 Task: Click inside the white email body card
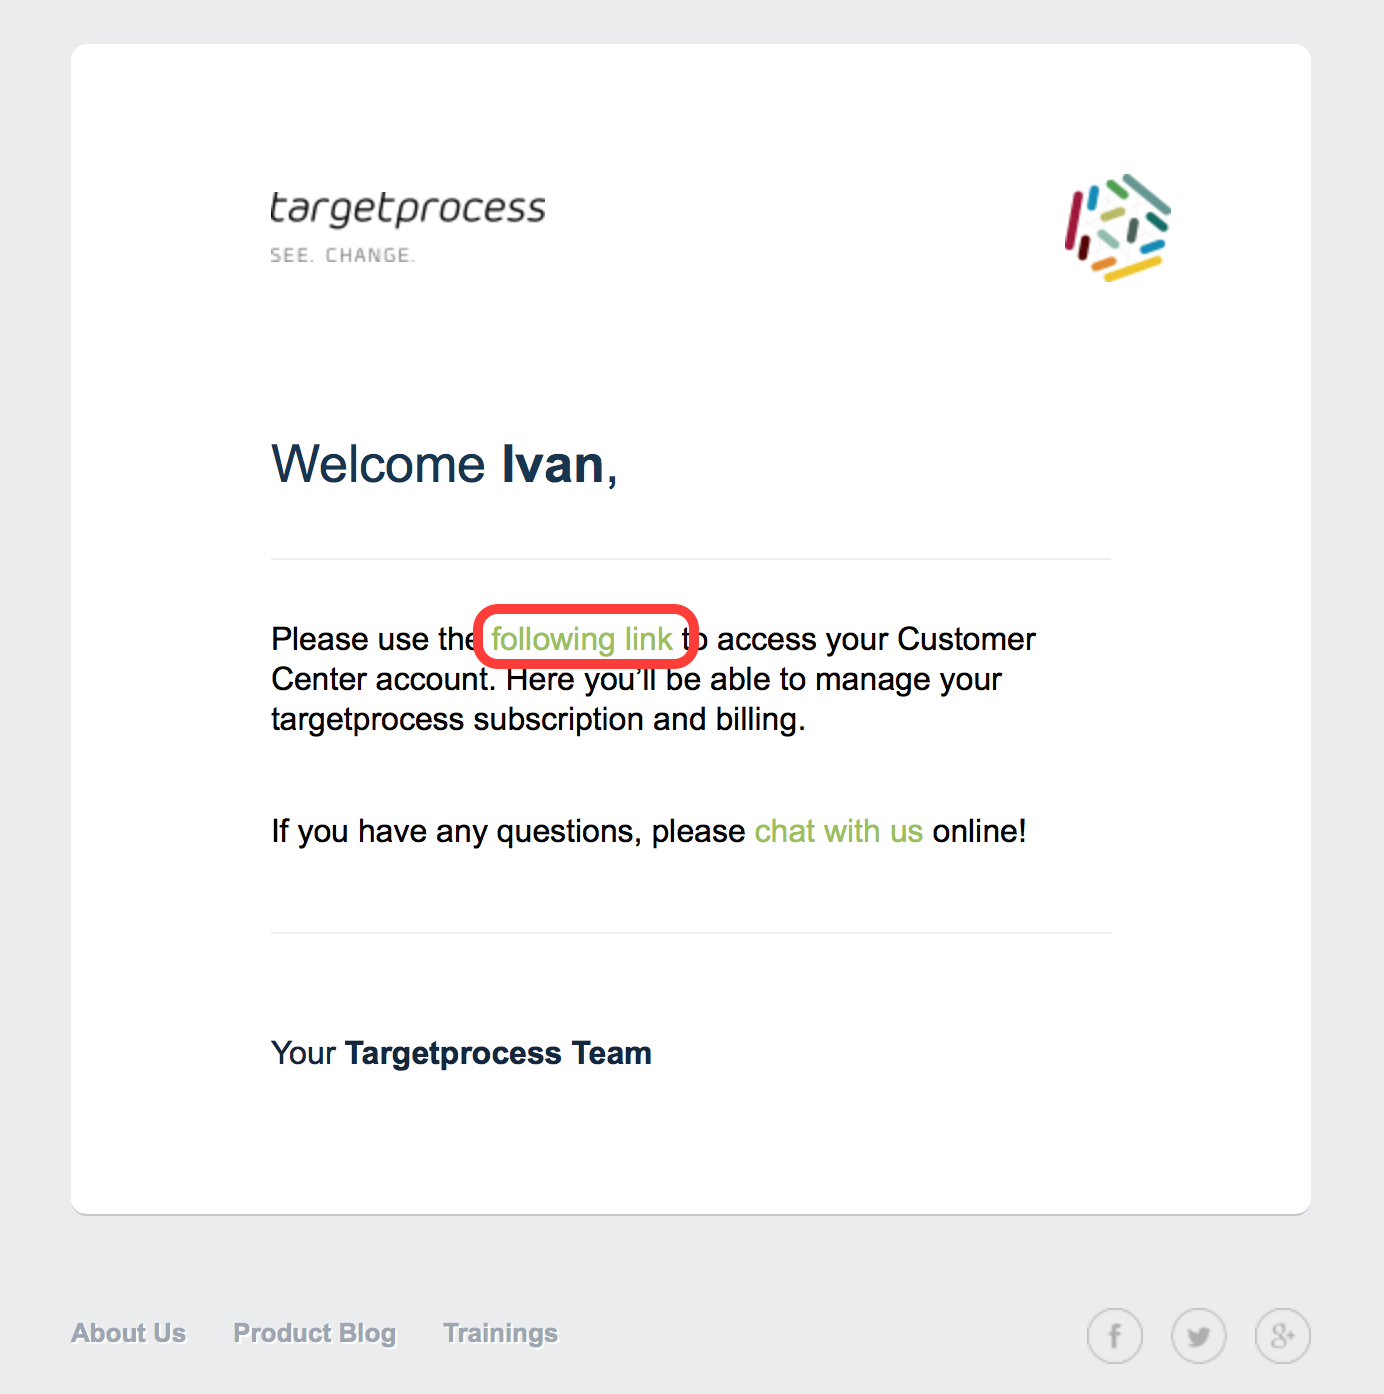point(690,1150)
